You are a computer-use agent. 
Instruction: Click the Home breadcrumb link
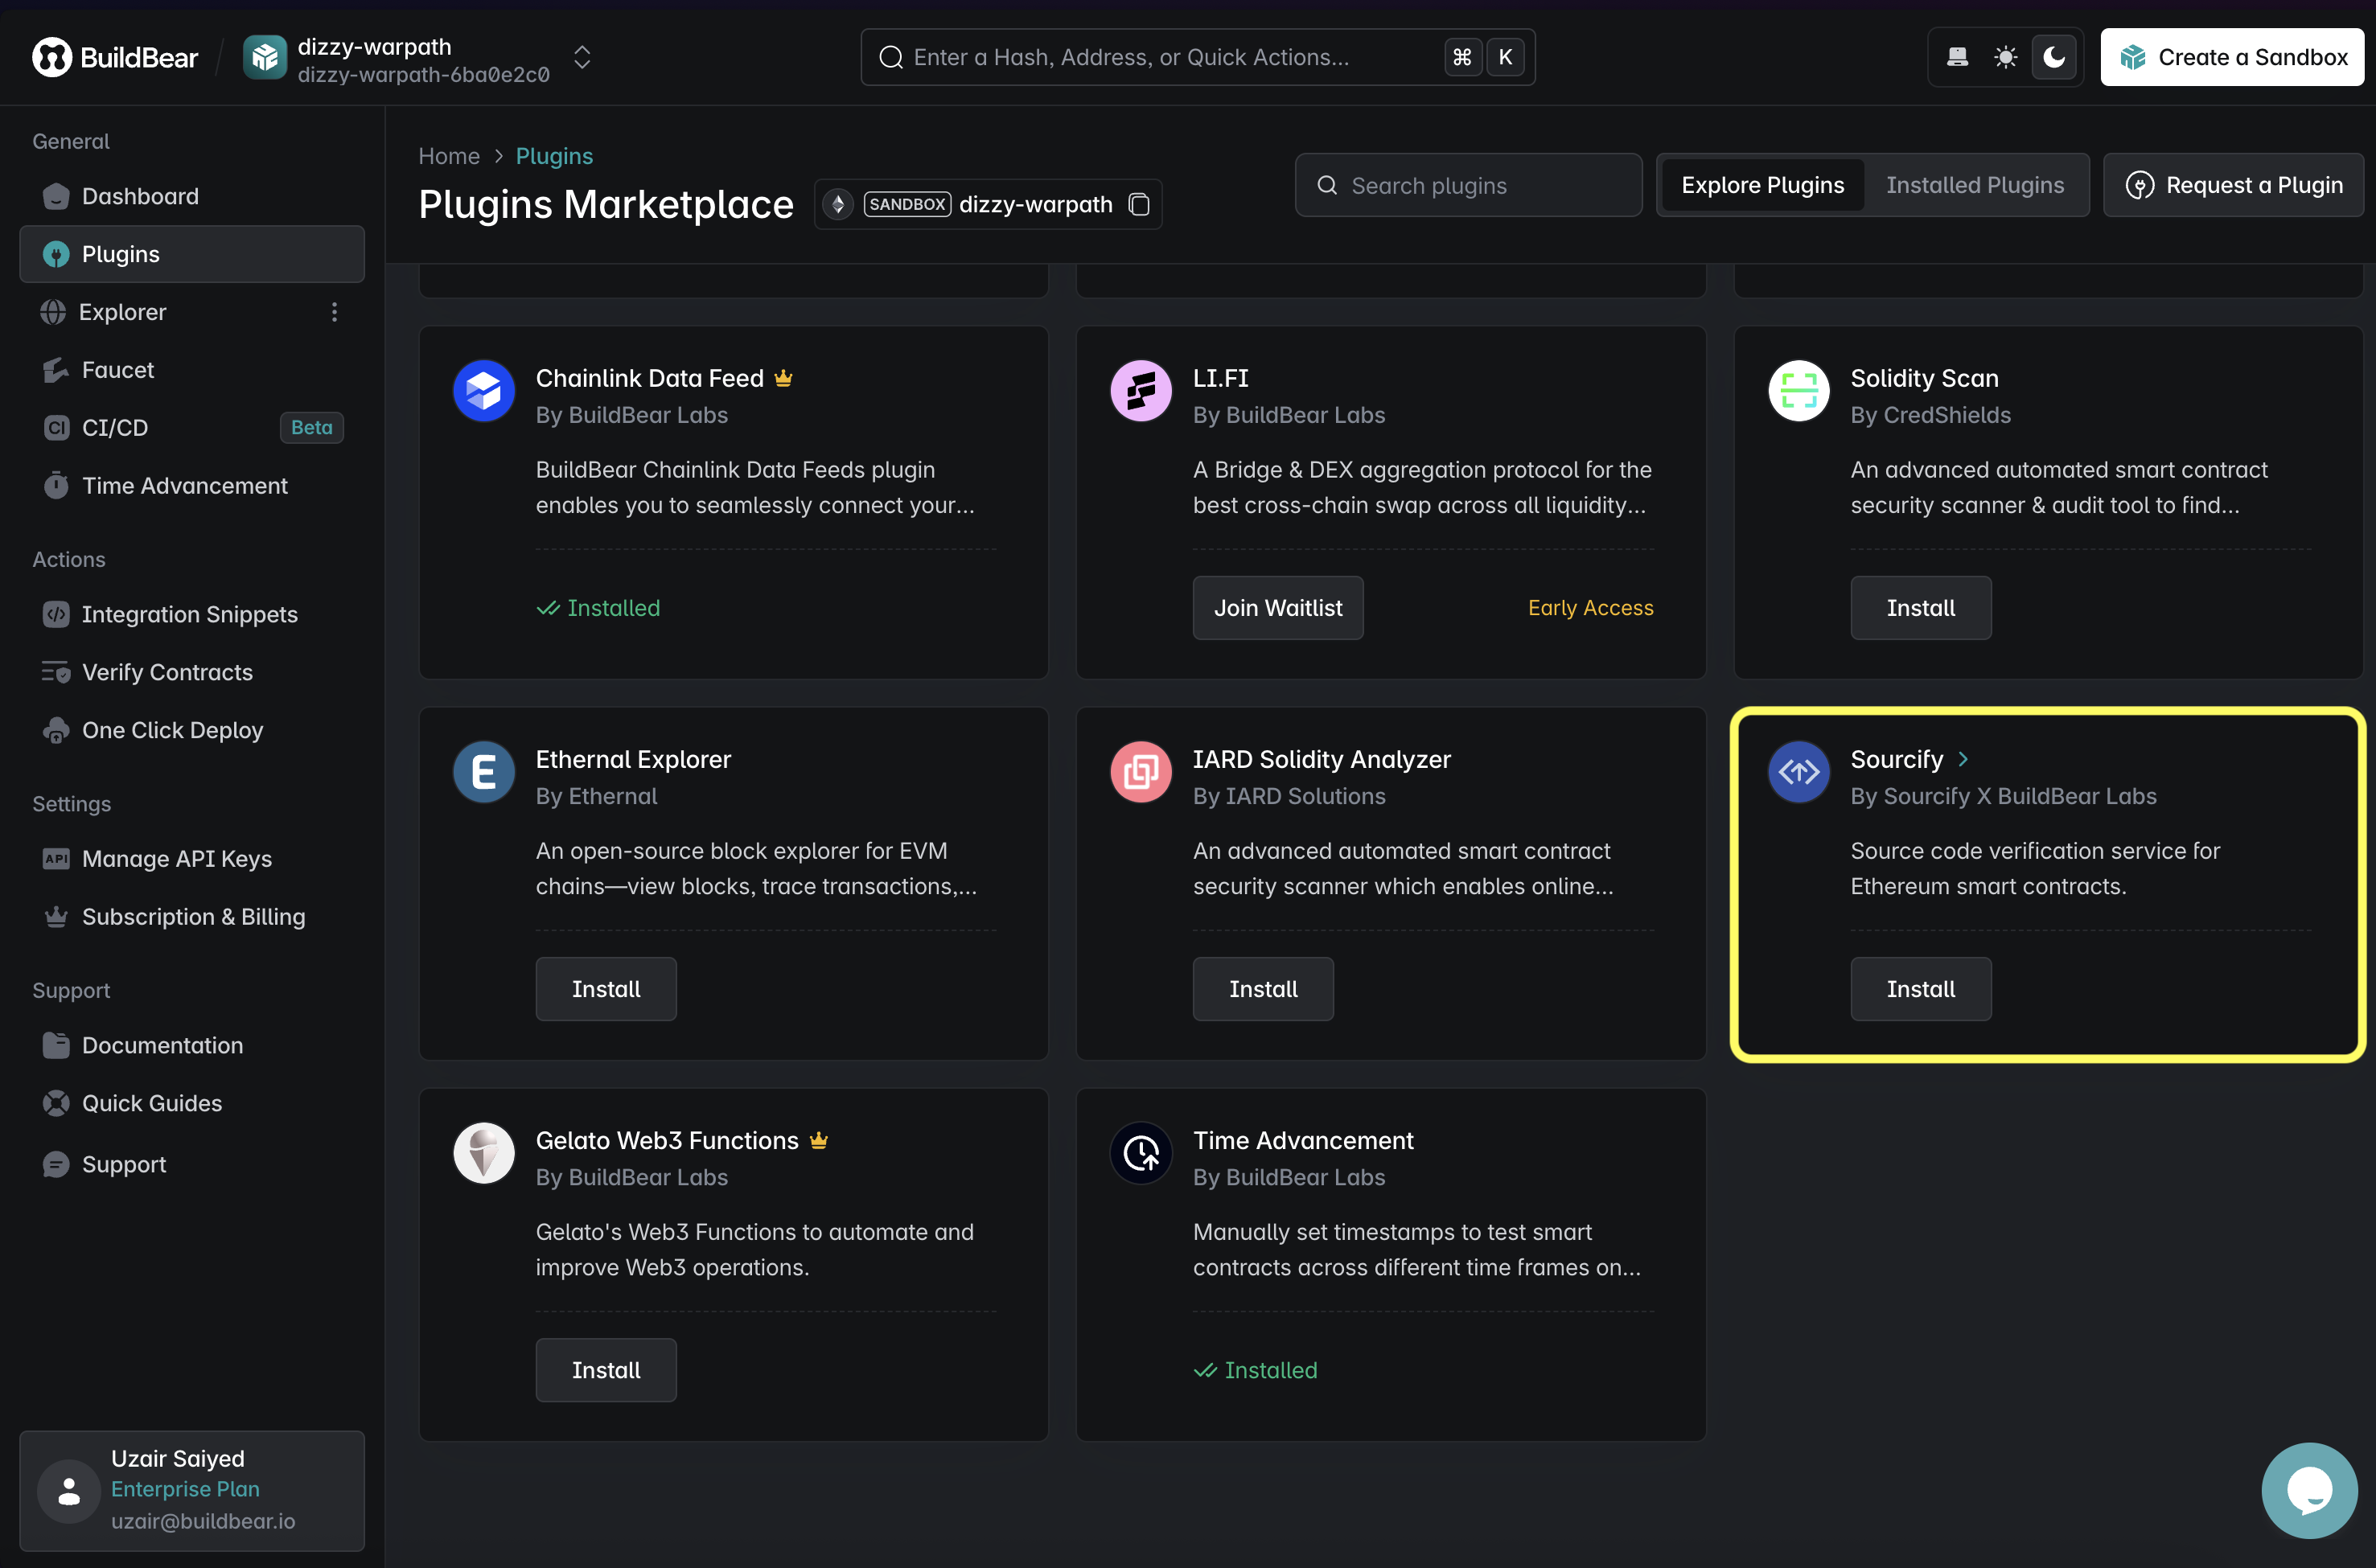tap(449, 156)
